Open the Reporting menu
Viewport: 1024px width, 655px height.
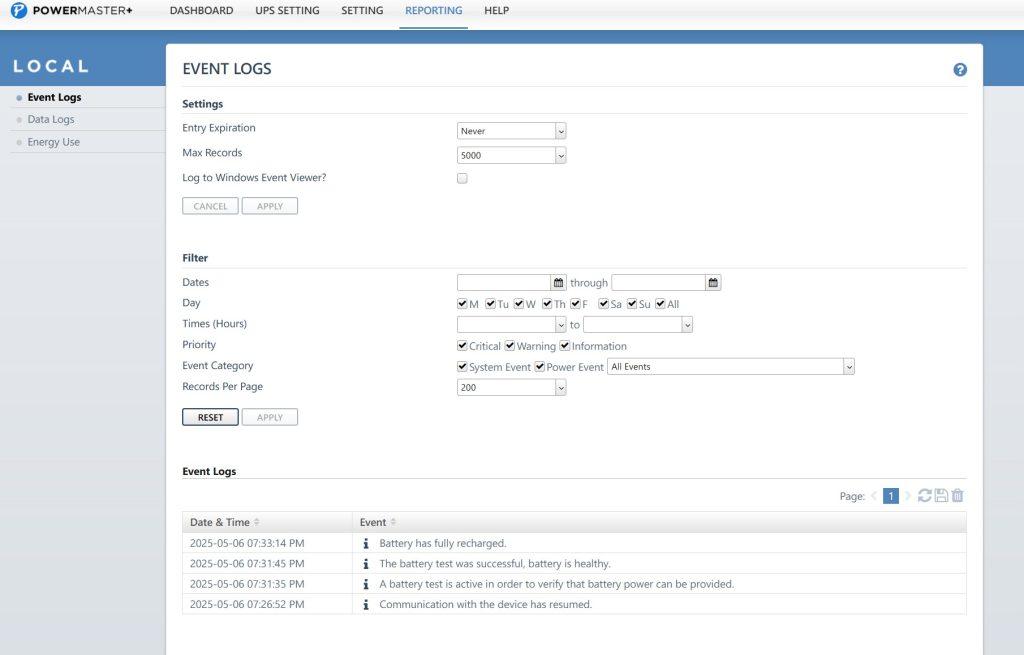click(x=434, y=10)
